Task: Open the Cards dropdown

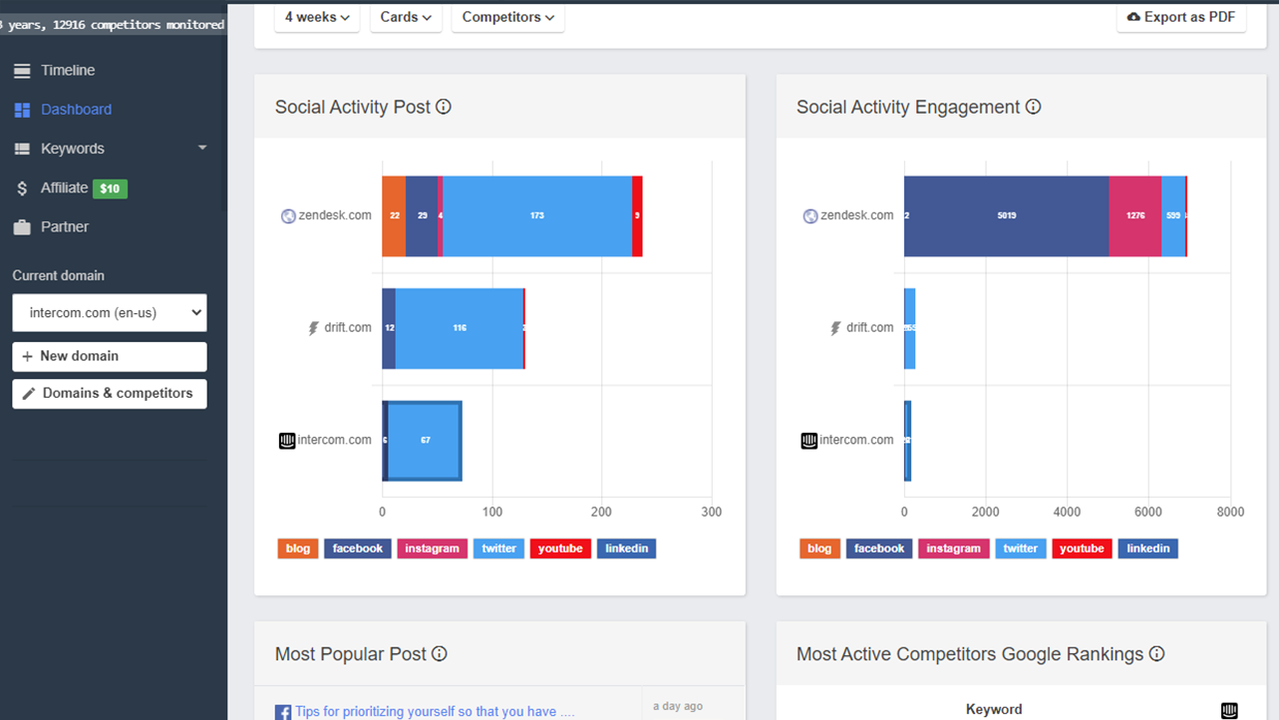Action: [x=406, y=17]
